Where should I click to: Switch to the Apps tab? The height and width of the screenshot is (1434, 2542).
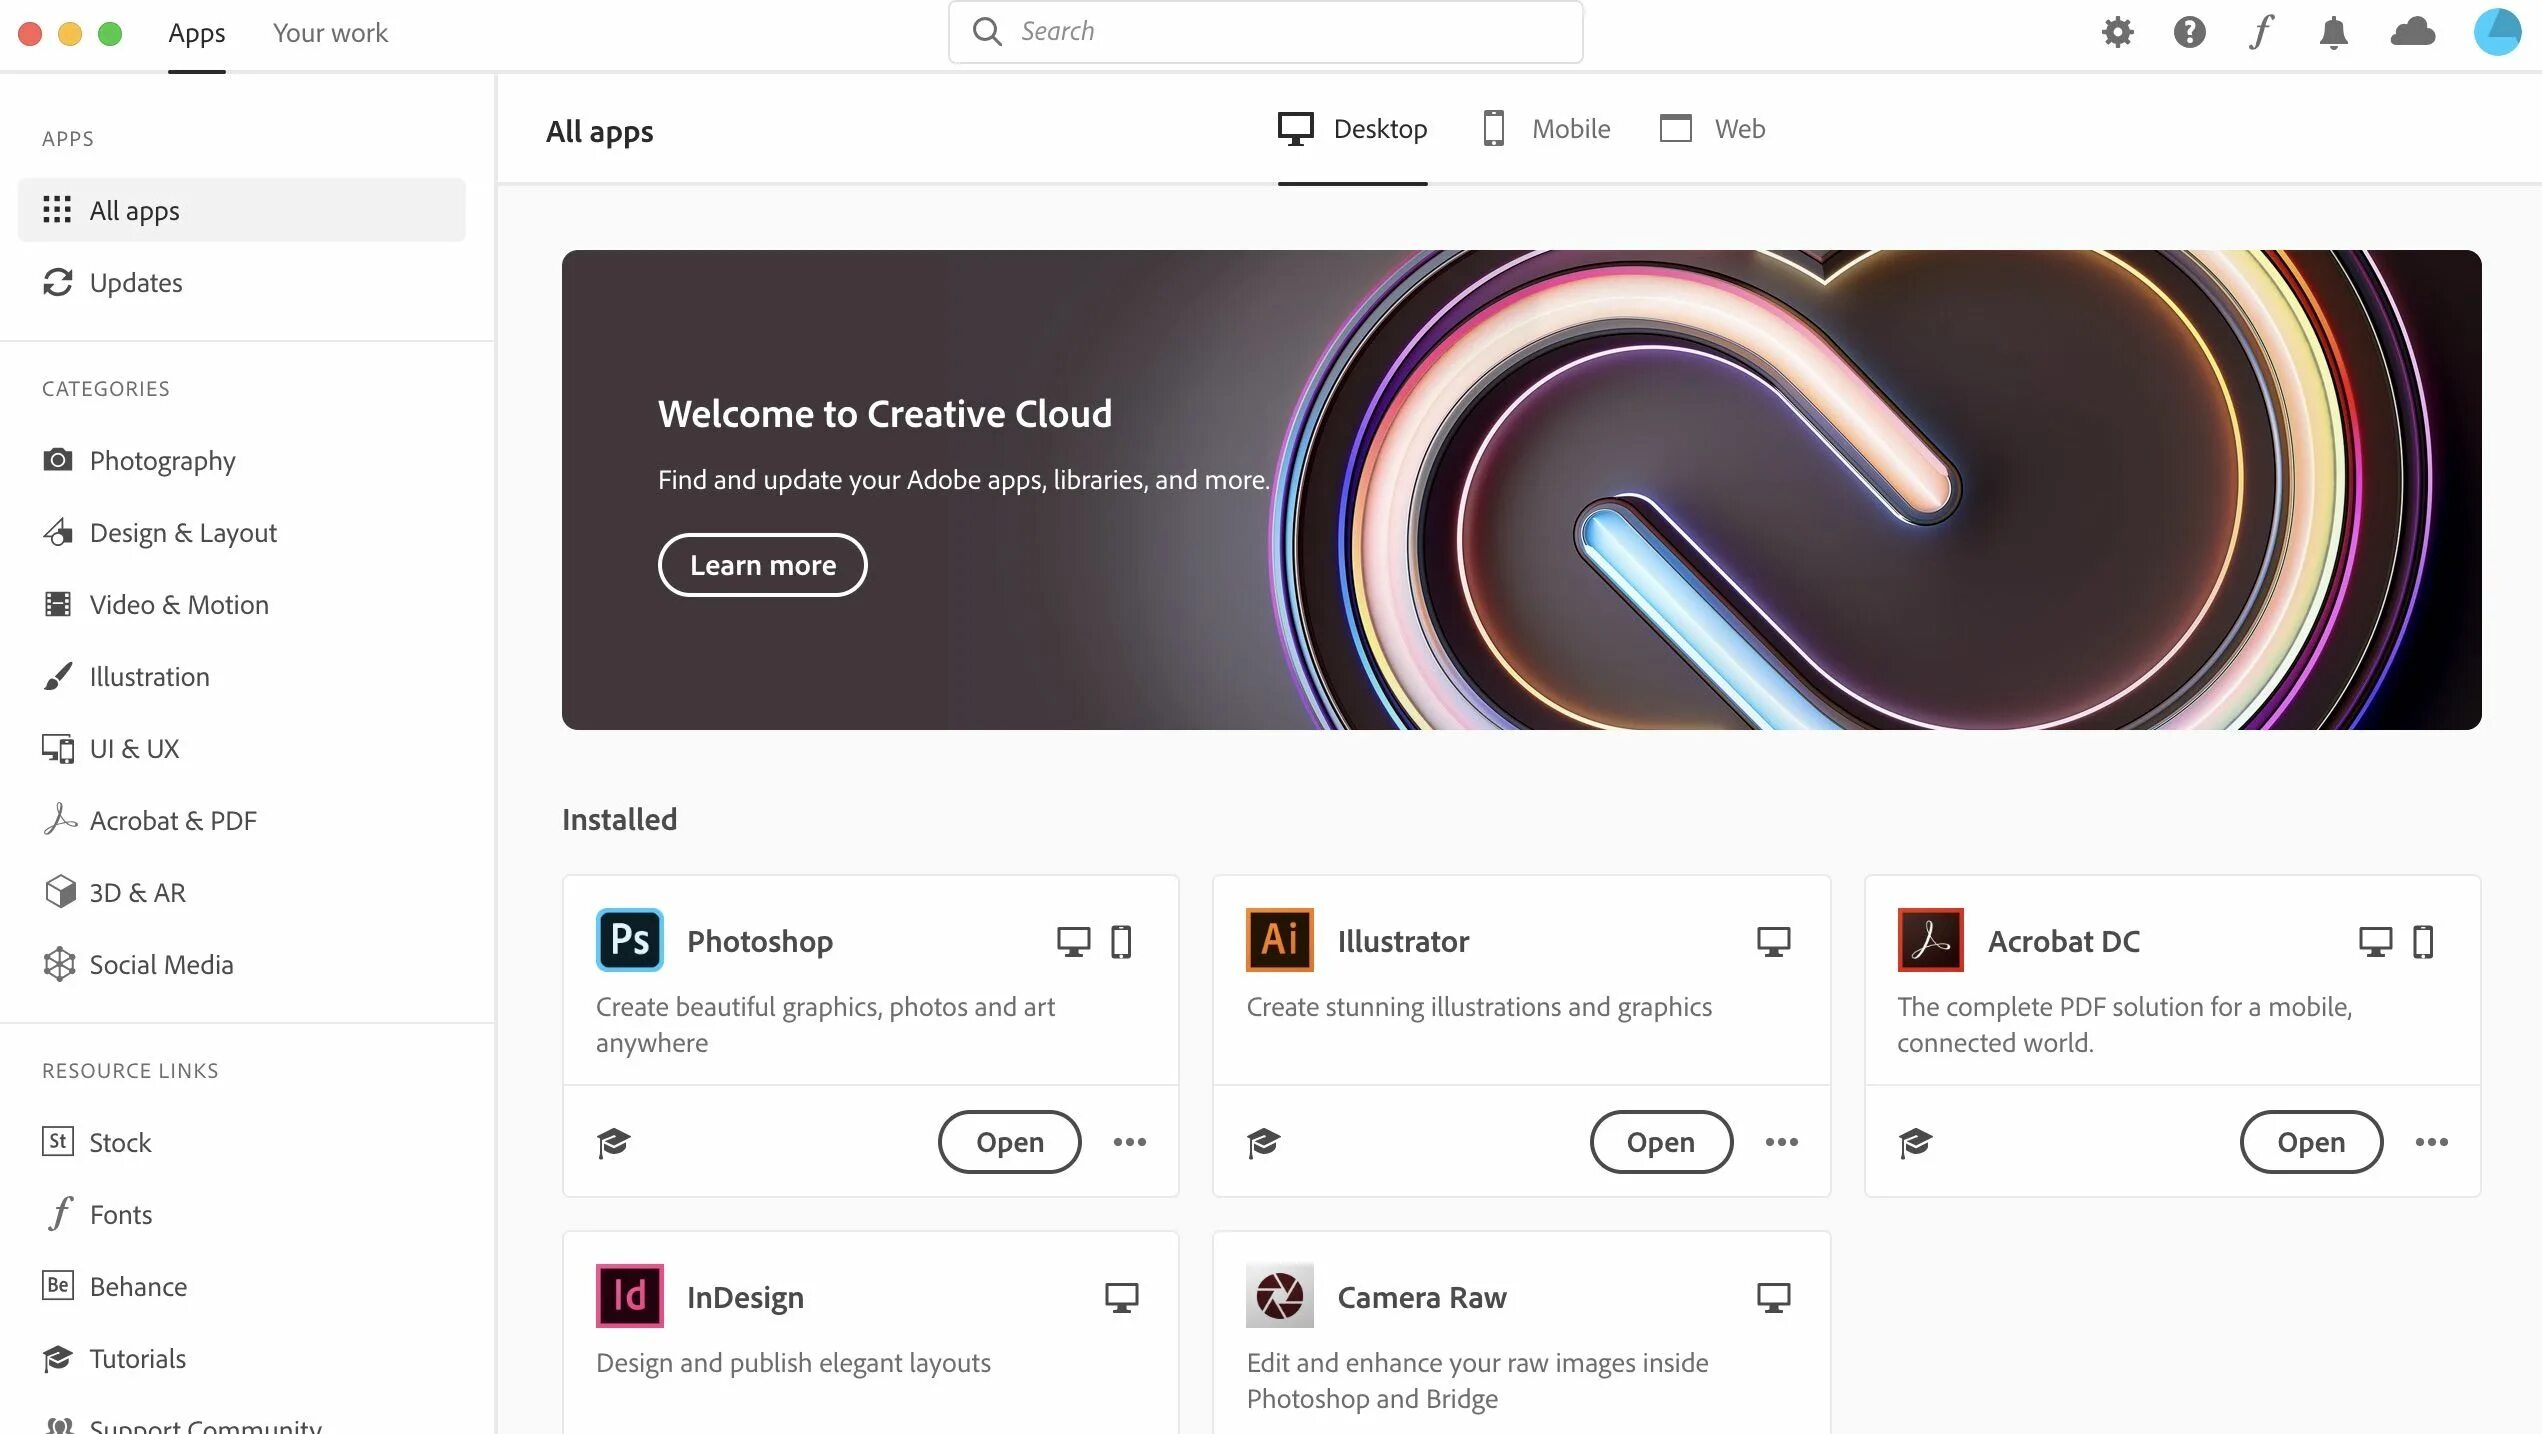pyautogui.click(x=197, y=33)
